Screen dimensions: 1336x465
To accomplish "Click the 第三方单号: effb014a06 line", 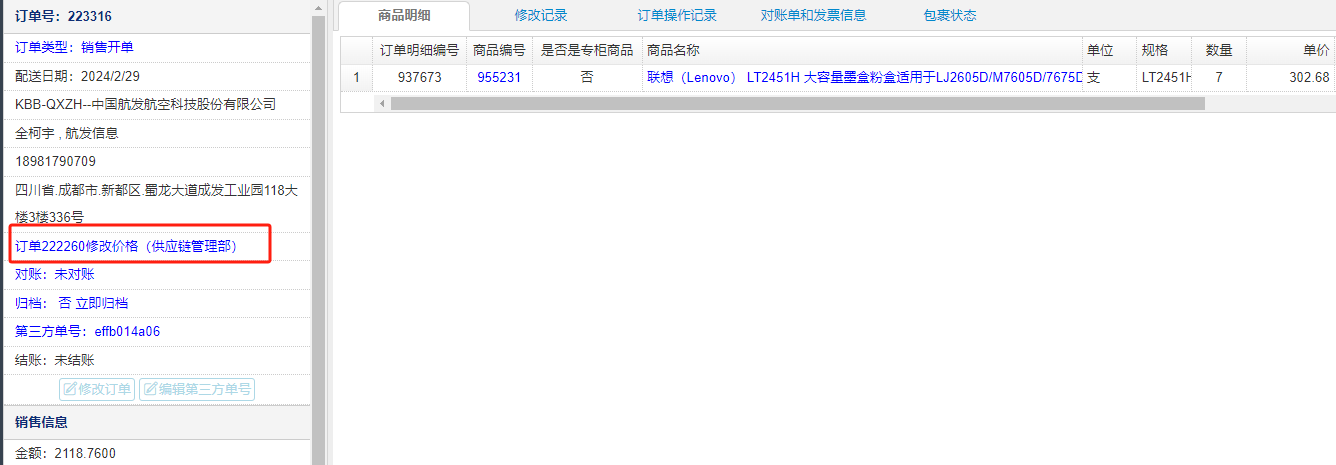I will pyautogui.click(x=88, y=331).
